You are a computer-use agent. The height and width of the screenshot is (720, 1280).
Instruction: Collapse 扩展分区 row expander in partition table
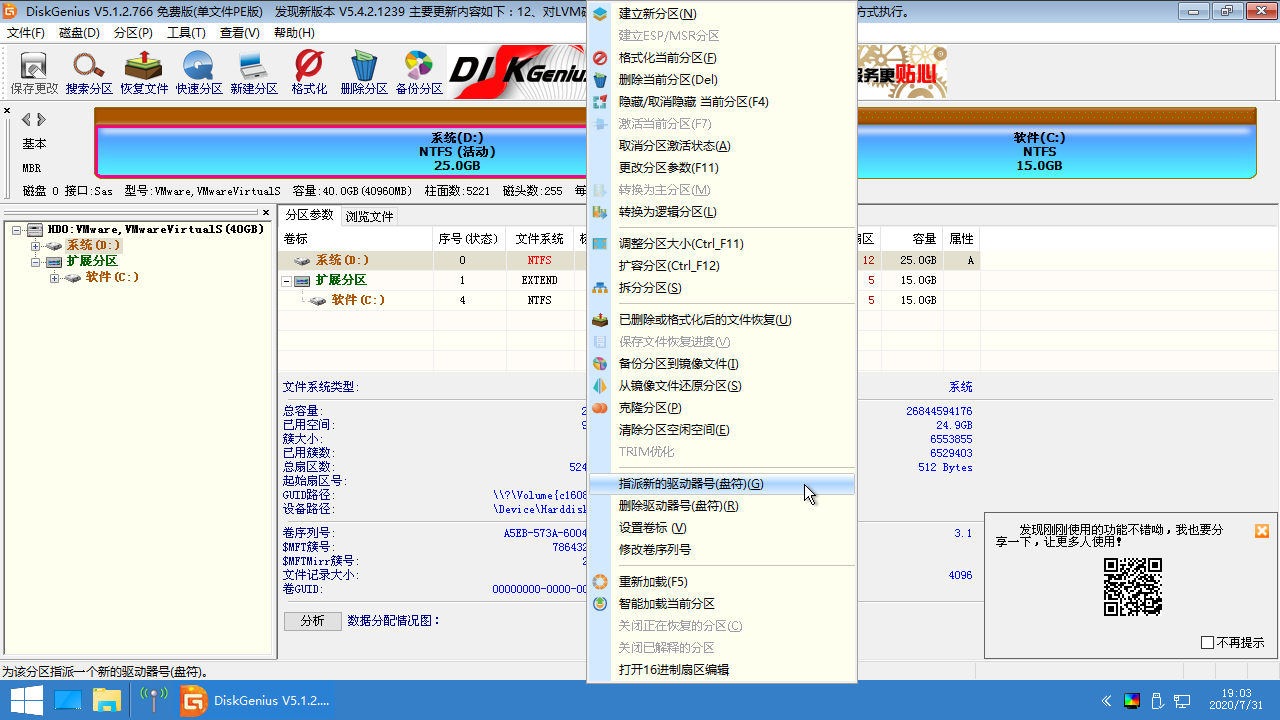pos(287,281)
